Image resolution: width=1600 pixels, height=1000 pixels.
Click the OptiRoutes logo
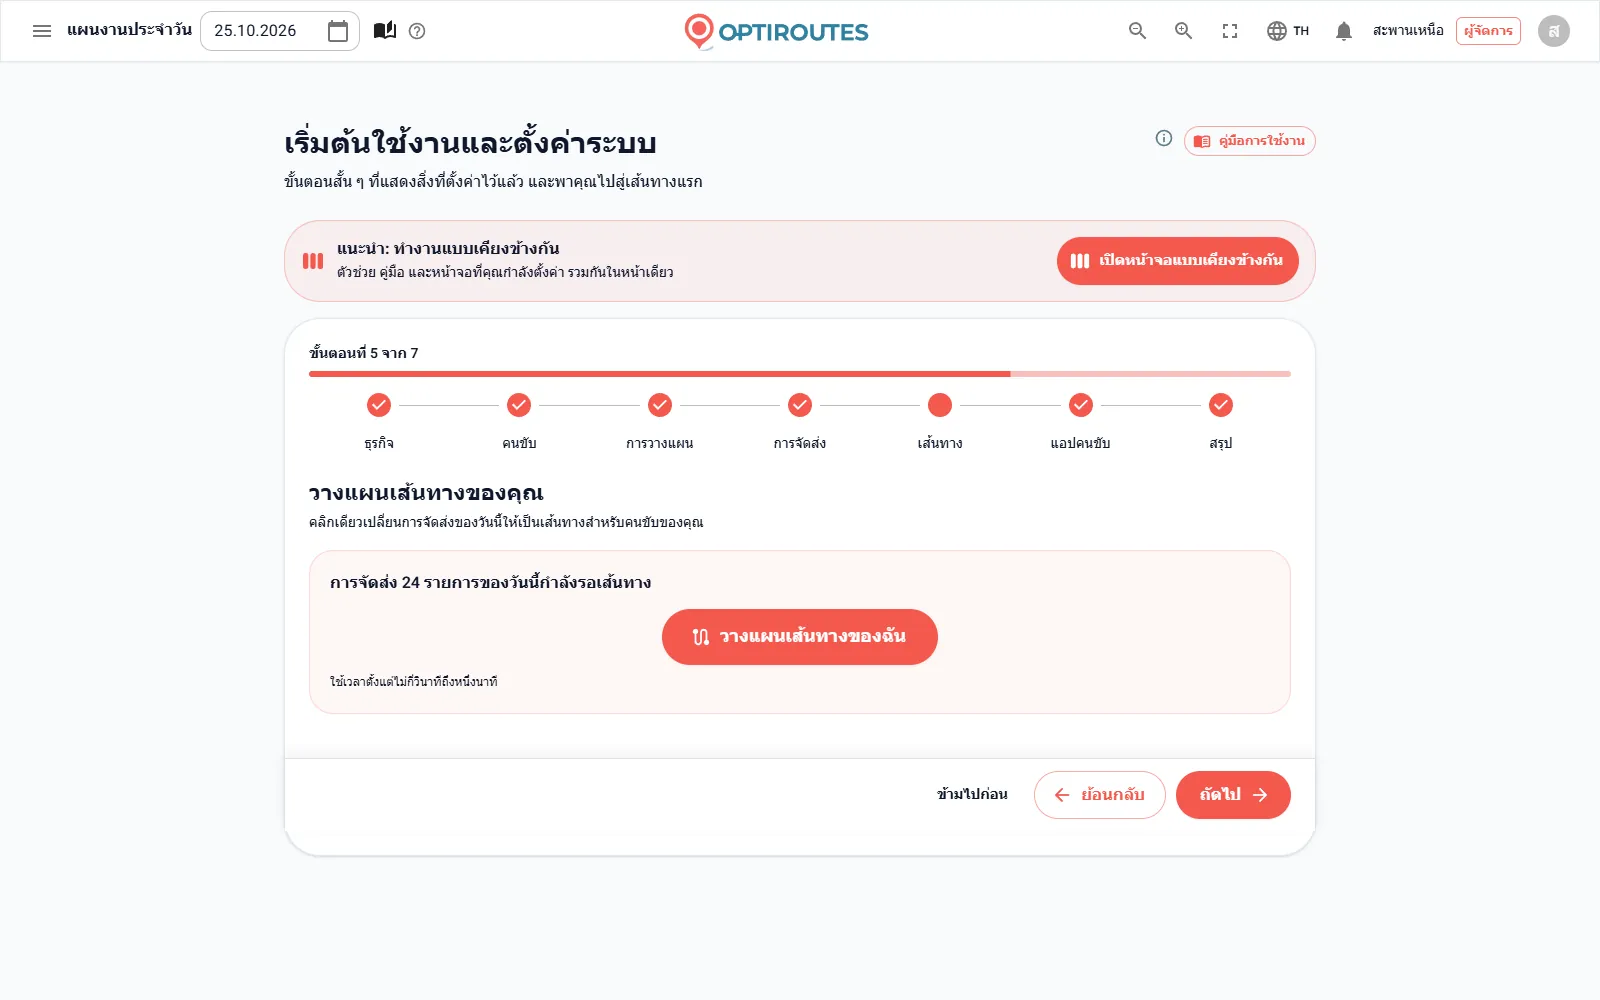(x=776, y=32)
